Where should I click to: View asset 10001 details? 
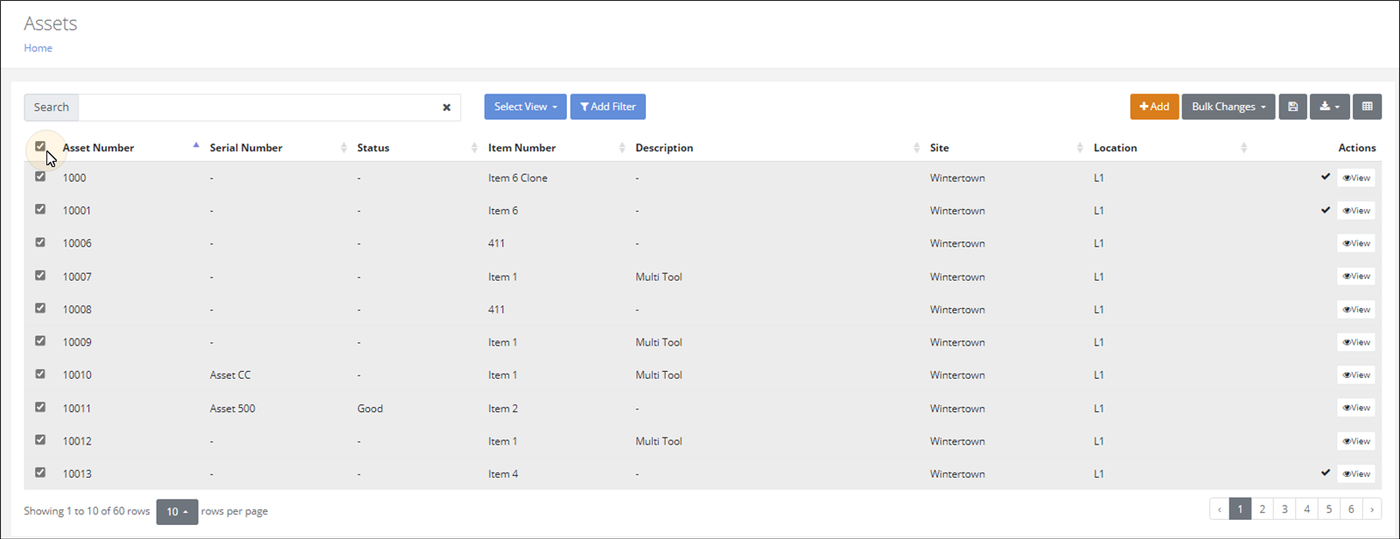1356,211
